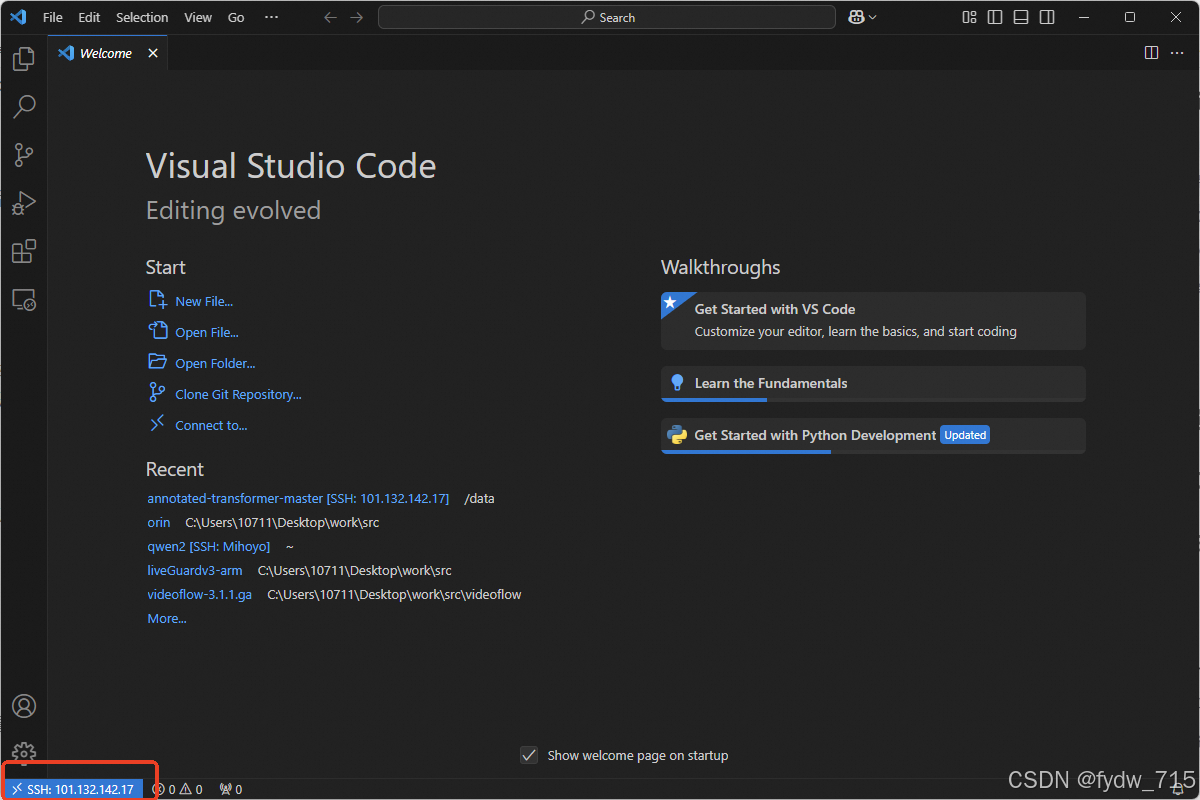
Task: Open the Edit menu
Action: 89,17
